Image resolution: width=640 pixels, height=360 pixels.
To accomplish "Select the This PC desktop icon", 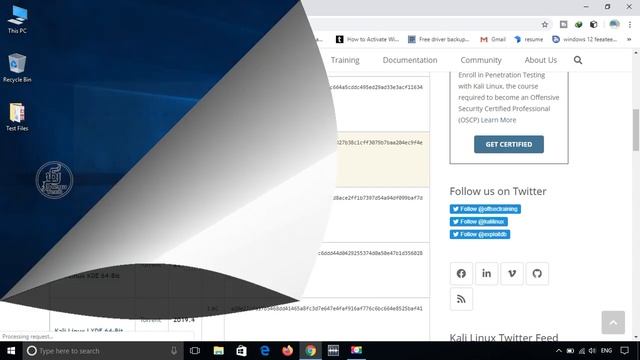I will coord(17,19).
